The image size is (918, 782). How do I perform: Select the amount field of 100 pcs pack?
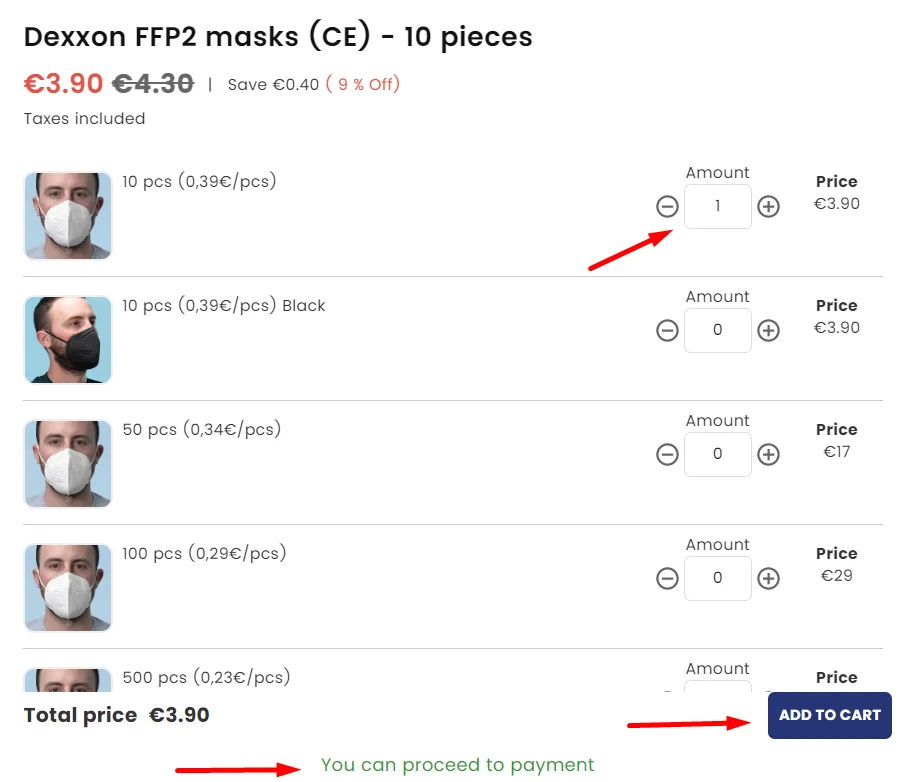[718, 579]
